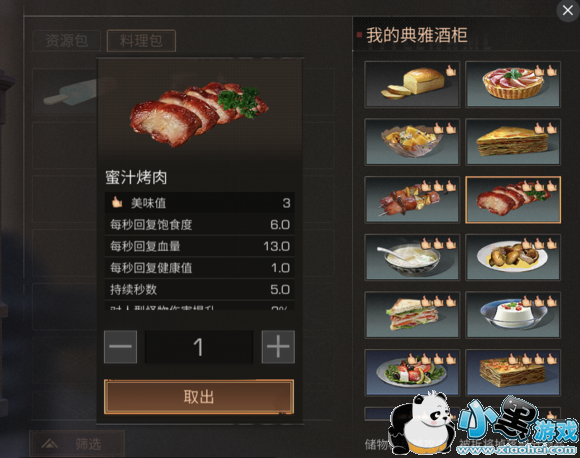Image resolution: width=580 pixels, height=458 pixels.
Task: Select the grilled meat skewer item
Action: click(412, 200)
